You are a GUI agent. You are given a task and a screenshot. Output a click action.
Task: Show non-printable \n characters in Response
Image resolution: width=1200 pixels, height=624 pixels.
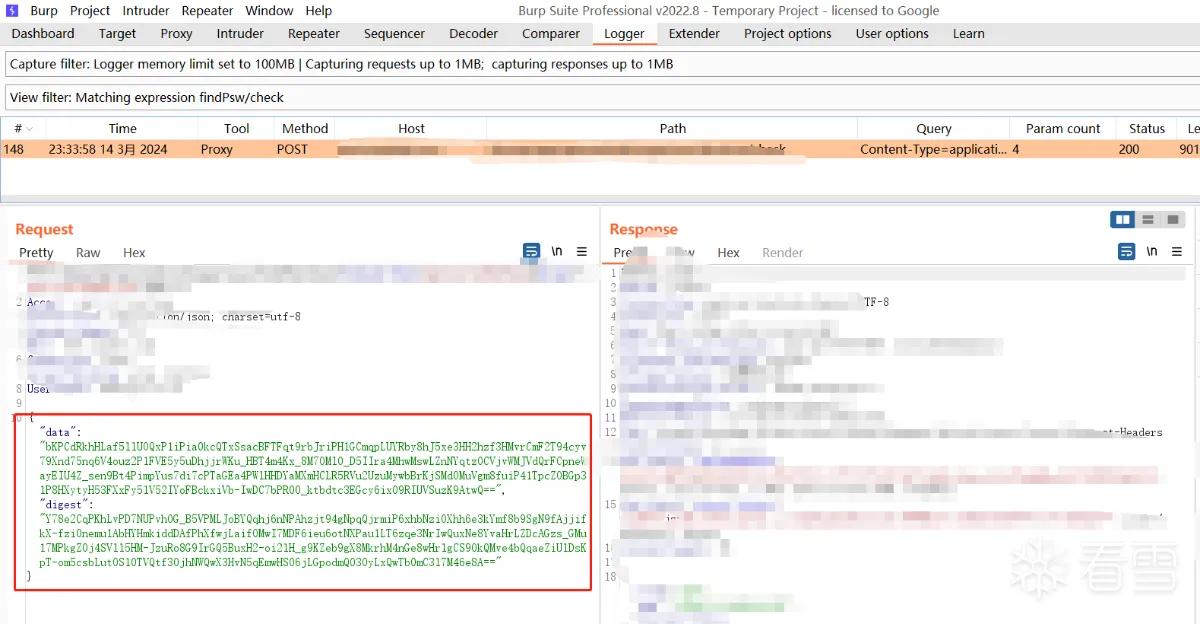[1152, 252]
